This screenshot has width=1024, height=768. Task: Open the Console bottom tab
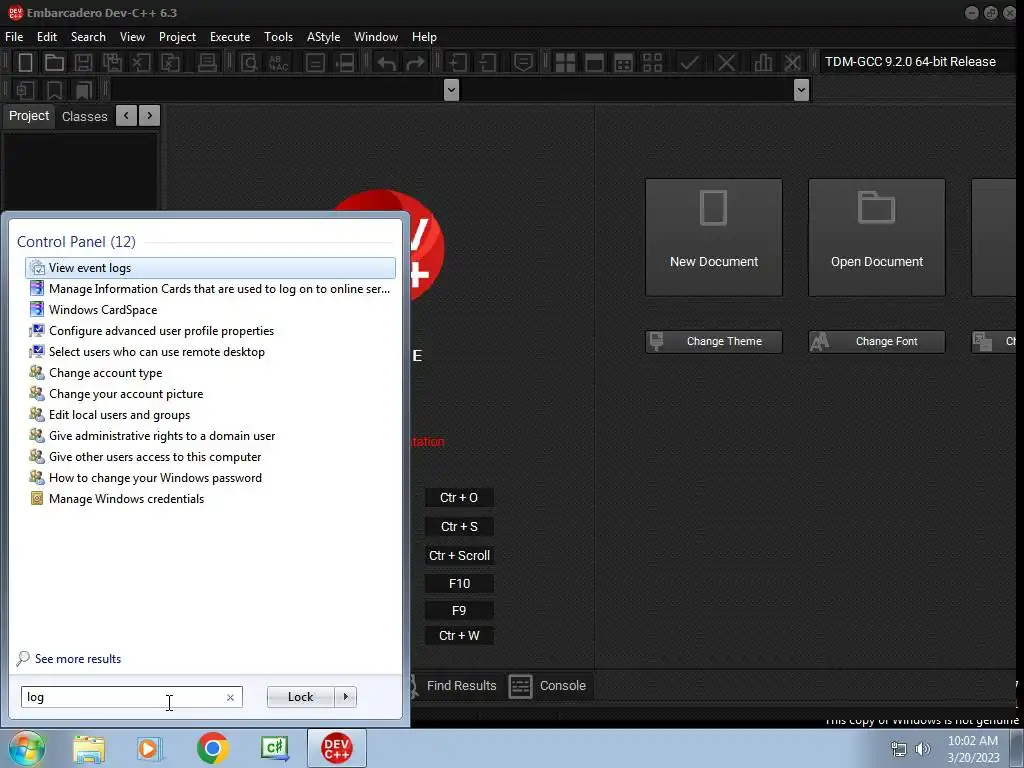549,686
